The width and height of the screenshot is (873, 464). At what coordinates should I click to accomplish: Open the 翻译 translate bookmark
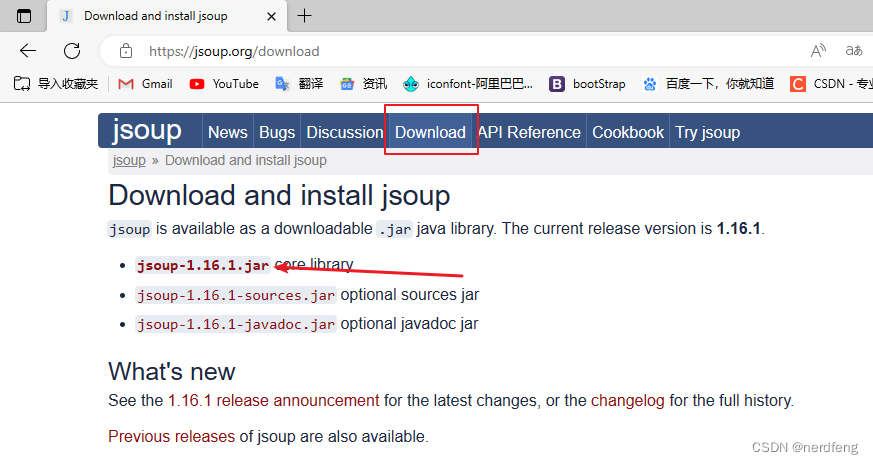click(299, 84)
